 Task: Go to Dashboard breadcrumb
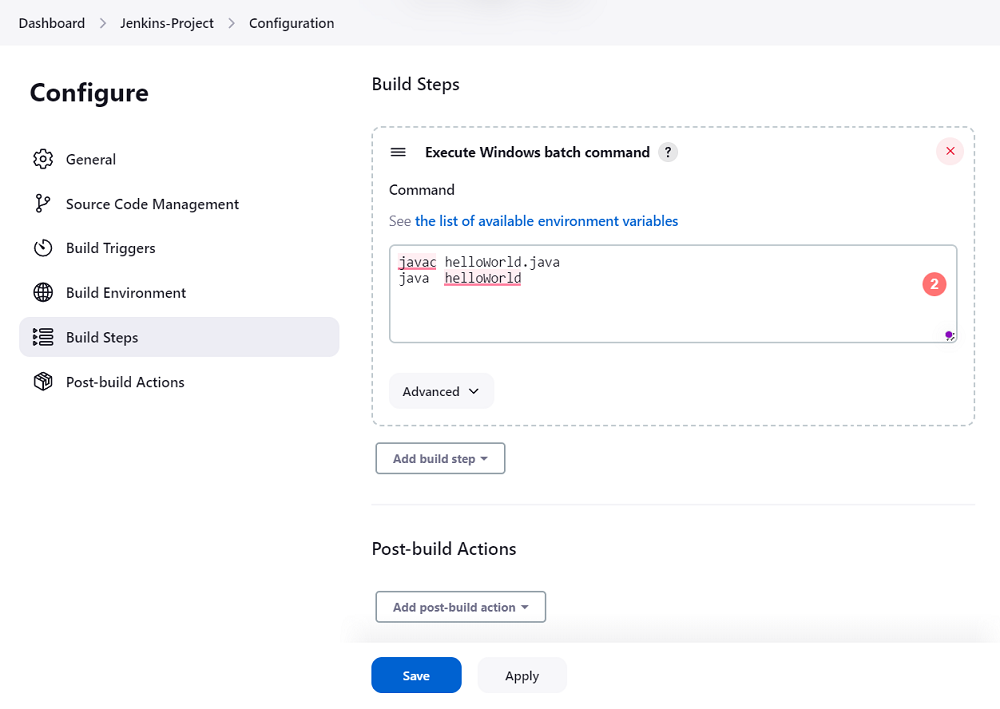52,23
